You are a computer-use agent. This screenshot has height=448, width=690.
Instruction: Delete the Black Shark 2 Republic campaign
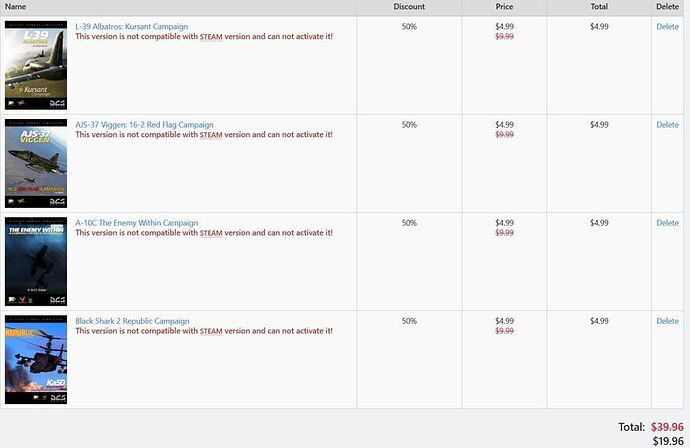668,321
